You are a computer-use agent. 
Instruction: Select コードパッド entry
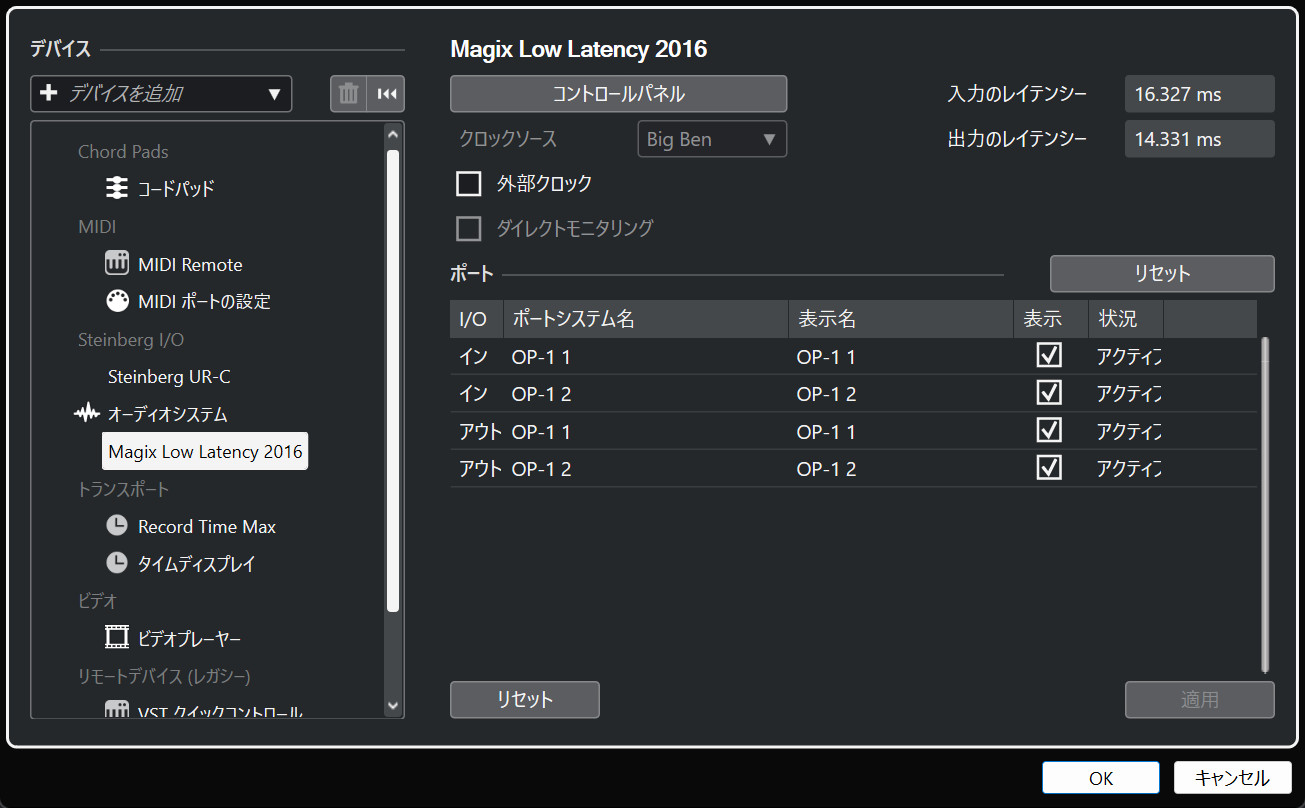pyautogui.click(x=176, y=188)
